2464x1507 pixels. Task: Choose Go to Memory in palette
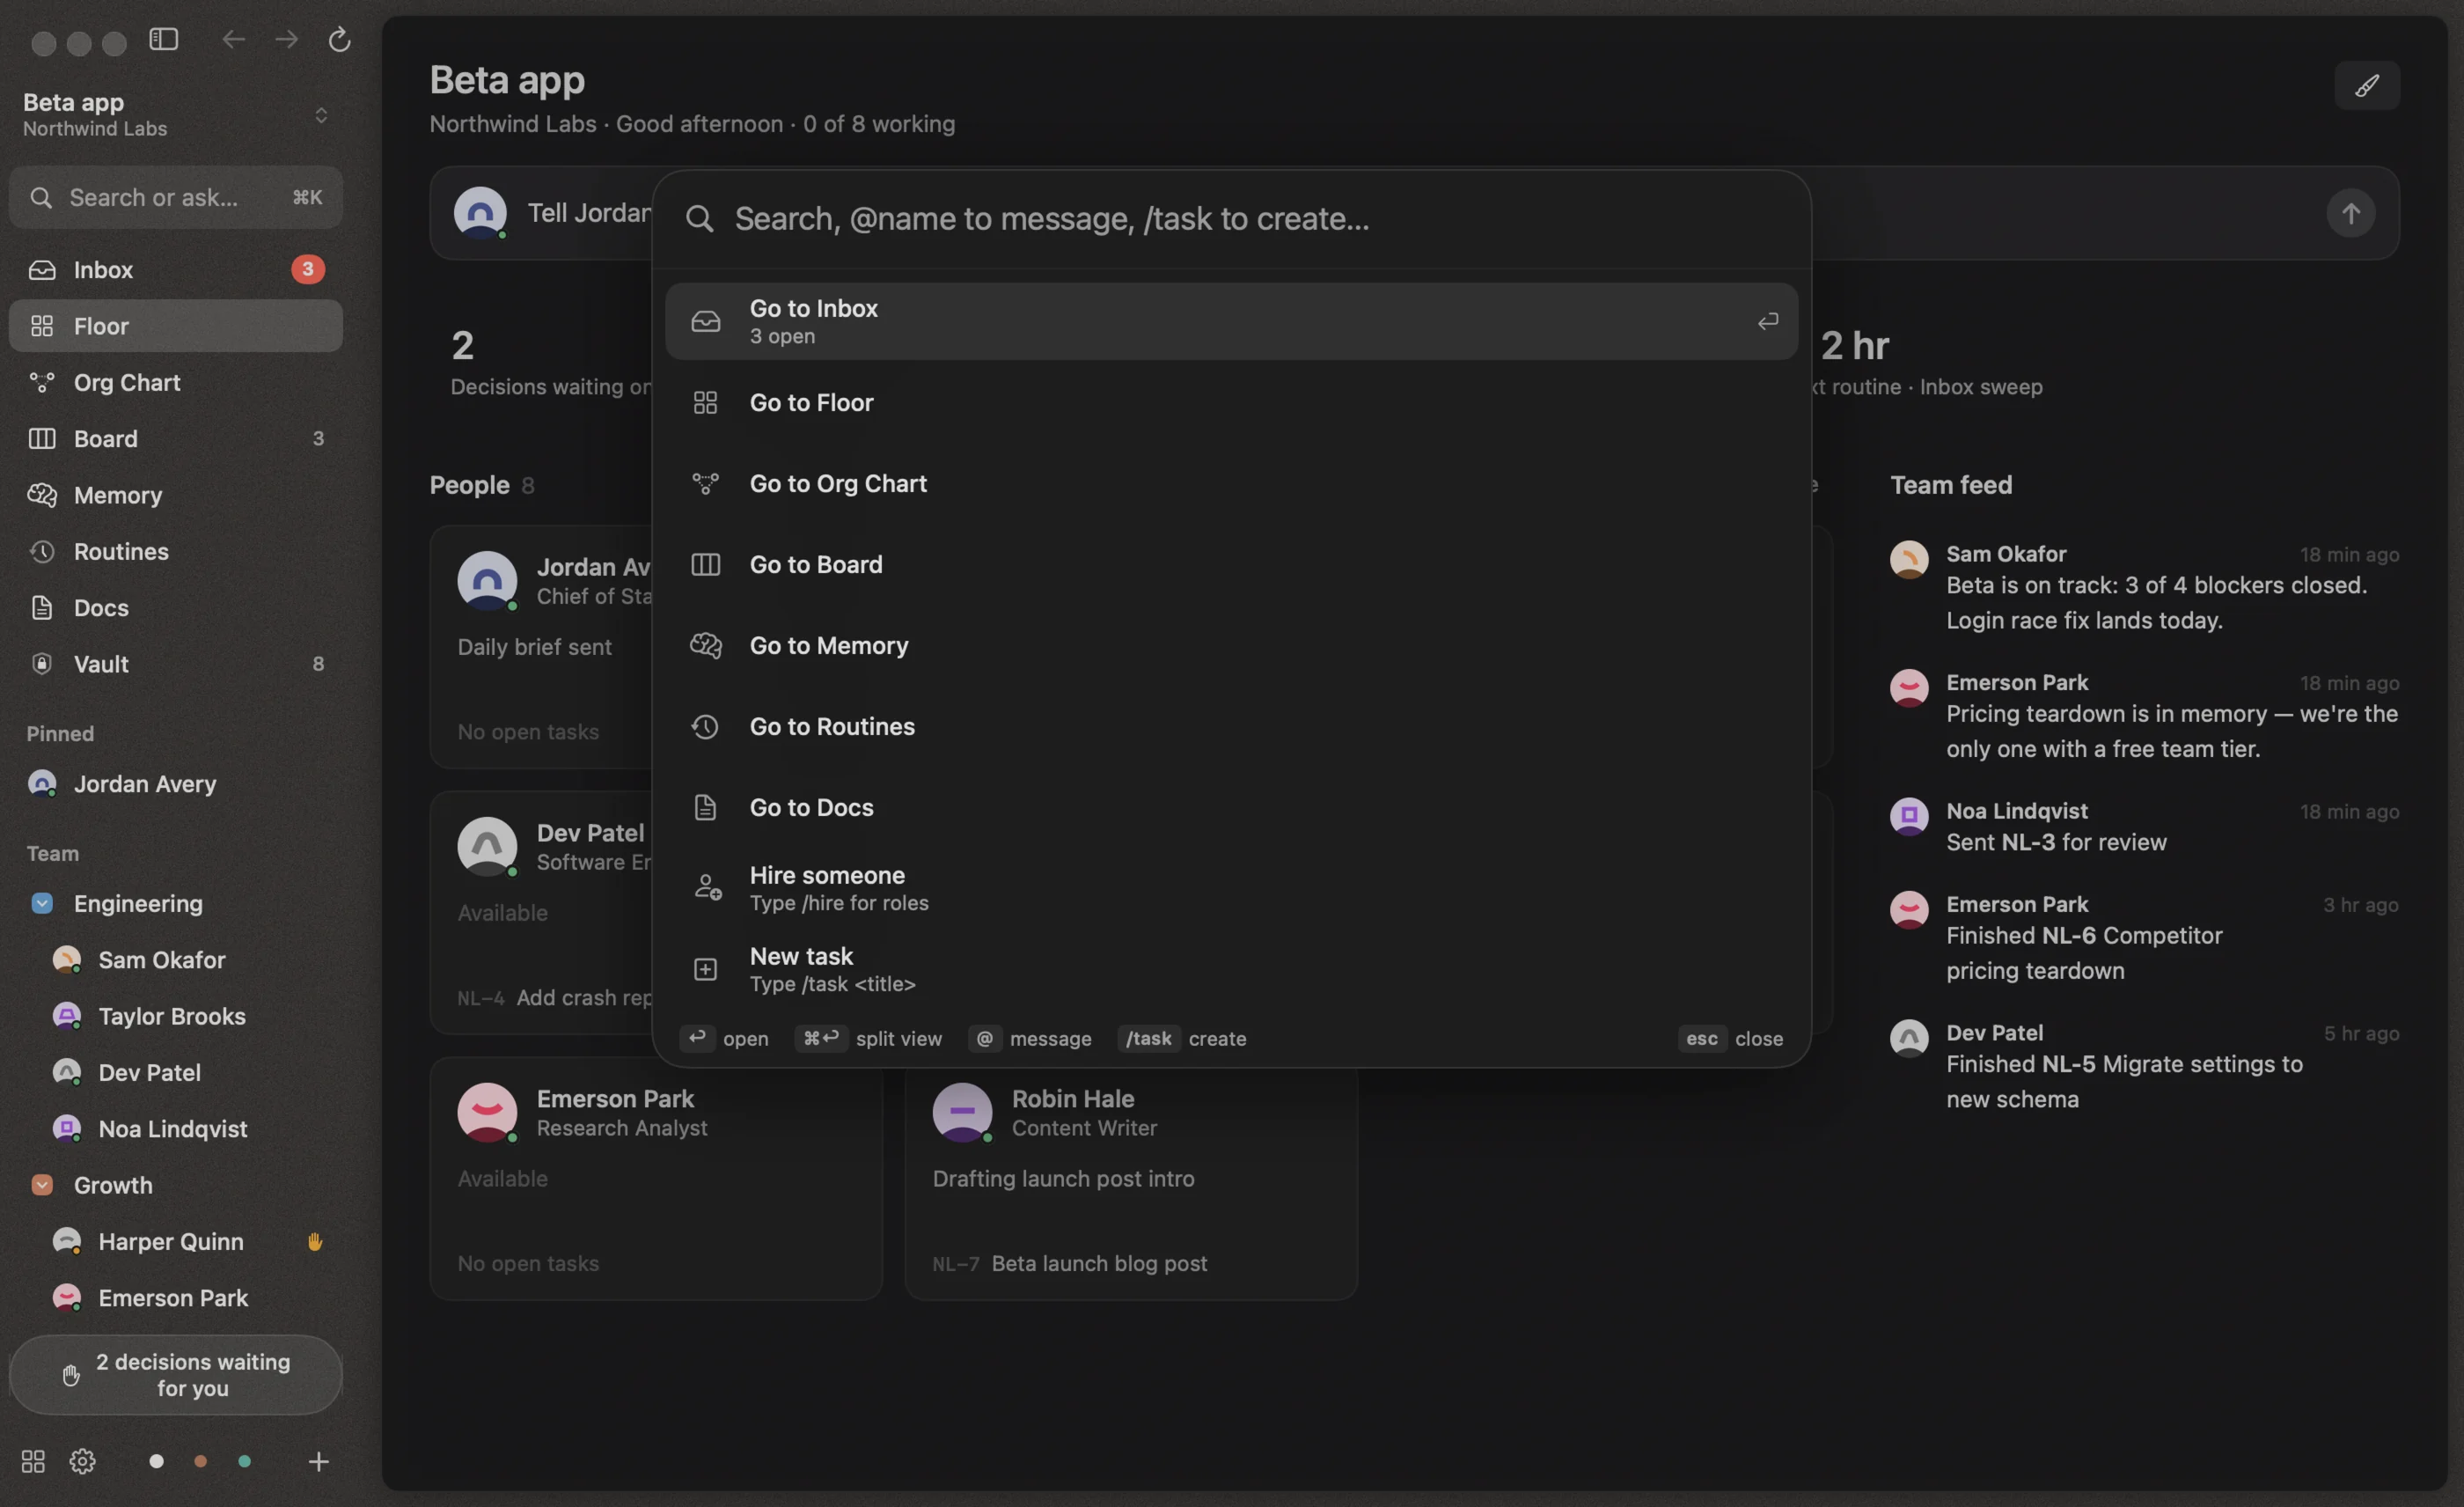(x=1231, y=645)
